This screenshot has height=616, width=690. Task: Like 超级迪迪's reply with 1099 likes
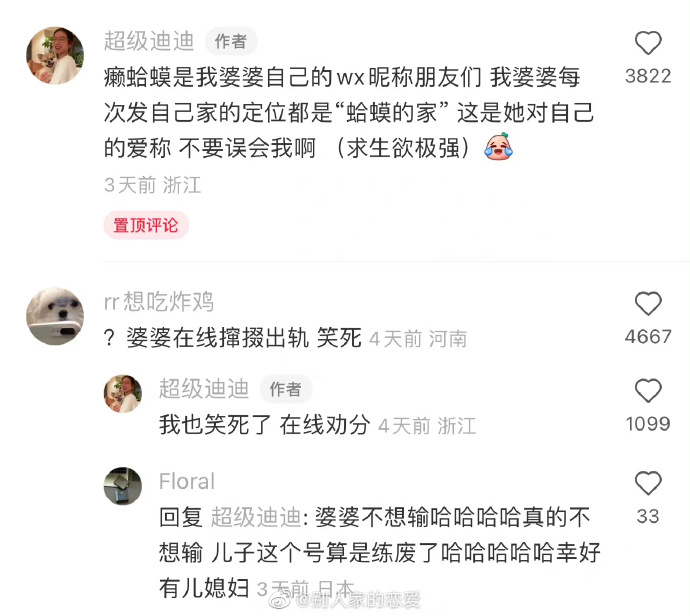click(648, 391)
